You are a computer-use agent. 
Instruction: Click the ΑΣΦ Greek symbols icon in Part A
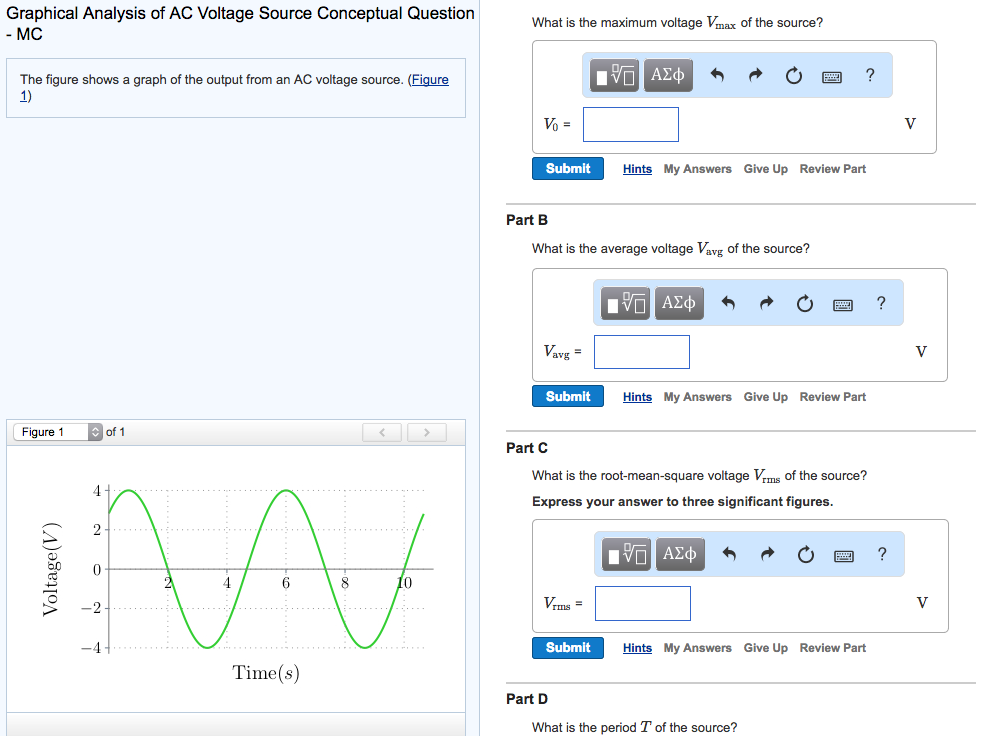click(x=667, y=74)
